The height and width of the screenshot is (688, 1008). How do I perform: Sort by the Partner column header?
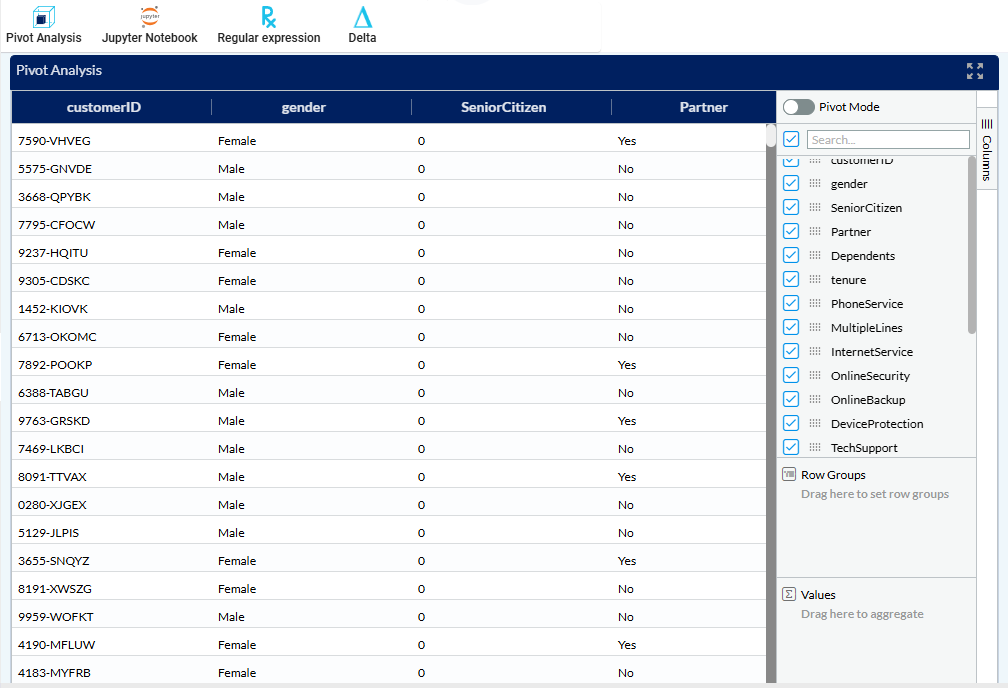pos(703,107)
